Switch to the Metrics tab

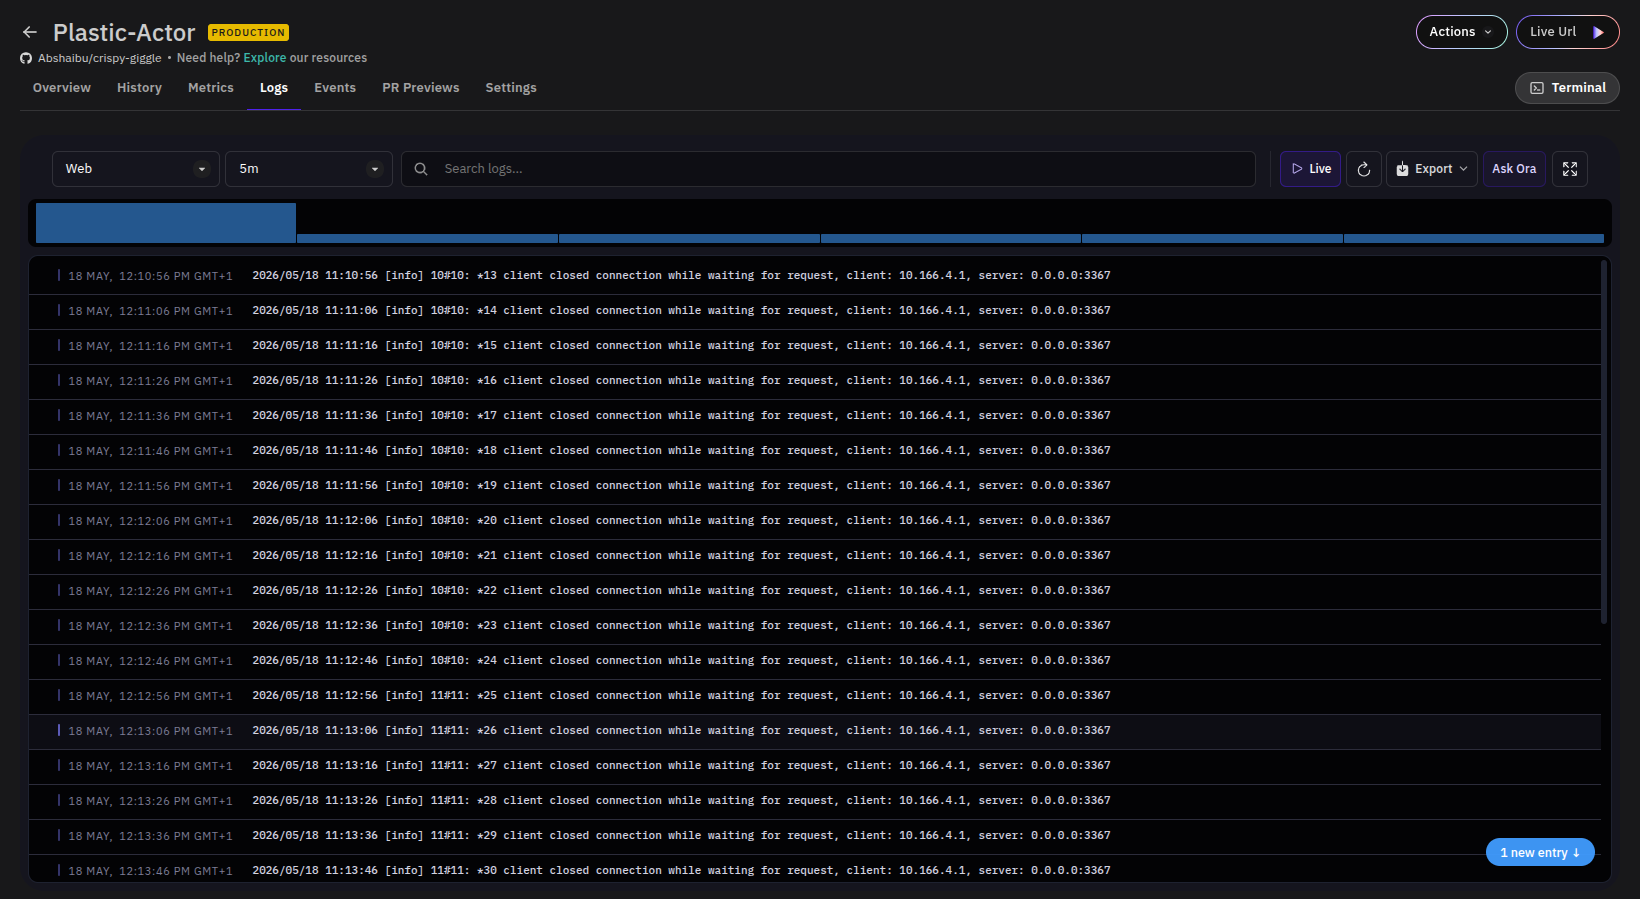pos(211,88)
